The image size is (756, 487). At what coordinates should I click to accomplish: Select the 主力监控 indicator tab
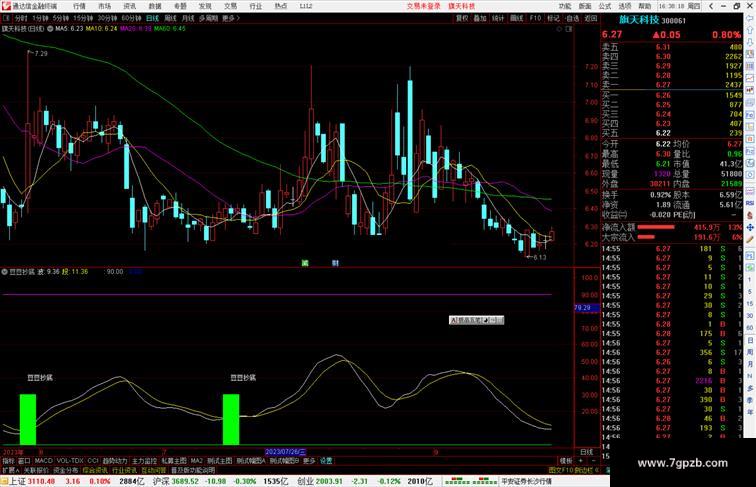pos(144,461)
